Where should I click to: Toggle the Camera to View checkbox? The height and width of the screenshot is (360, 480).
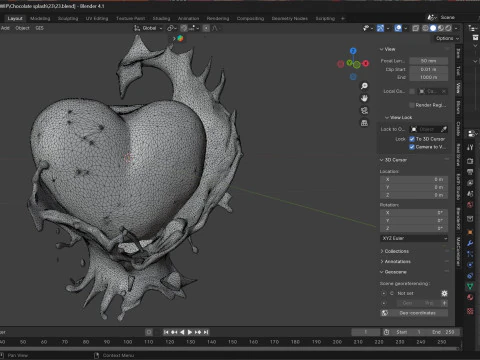coord(412,147)
